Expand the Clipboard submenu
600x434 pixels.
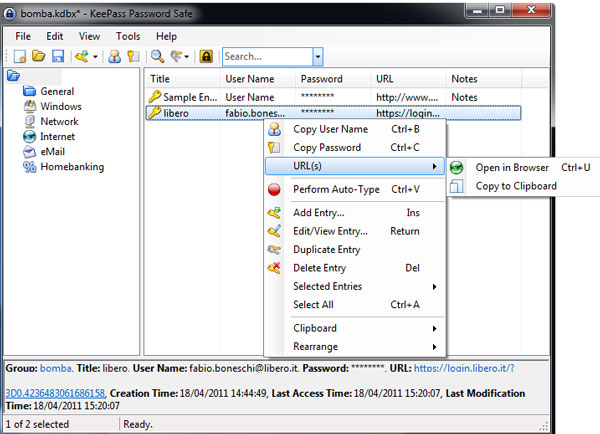click(355, 328)
